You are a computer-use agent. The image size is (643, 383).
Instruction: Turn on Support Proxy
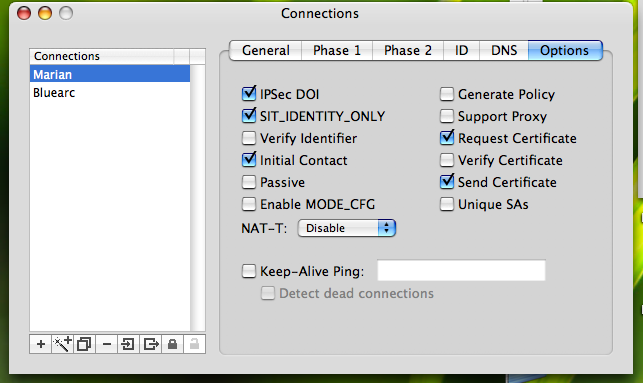[x=447, y=116]
